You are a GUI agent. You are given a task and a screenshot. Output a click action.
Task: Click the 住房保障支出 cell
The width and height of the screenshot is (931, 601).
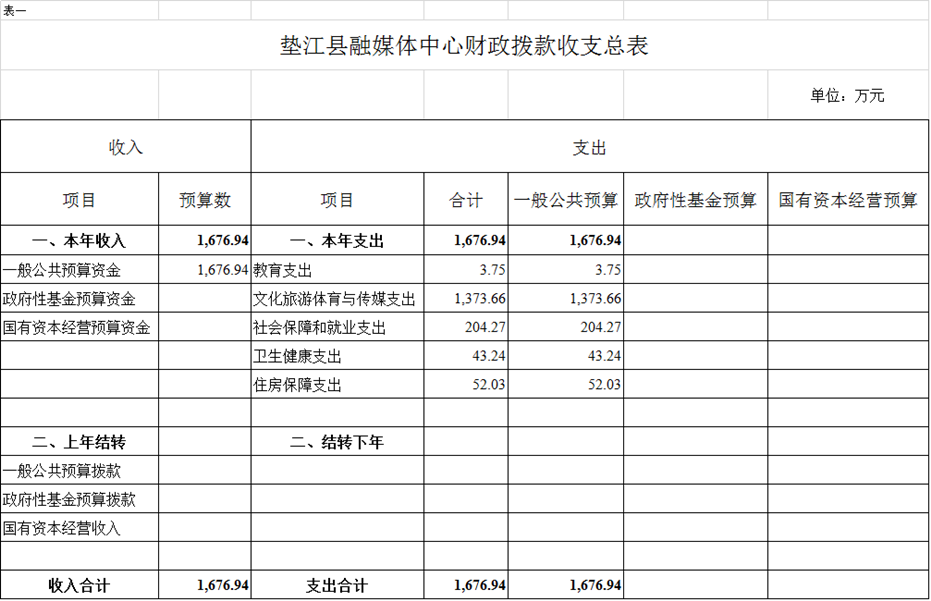click(x=297, y=385)
